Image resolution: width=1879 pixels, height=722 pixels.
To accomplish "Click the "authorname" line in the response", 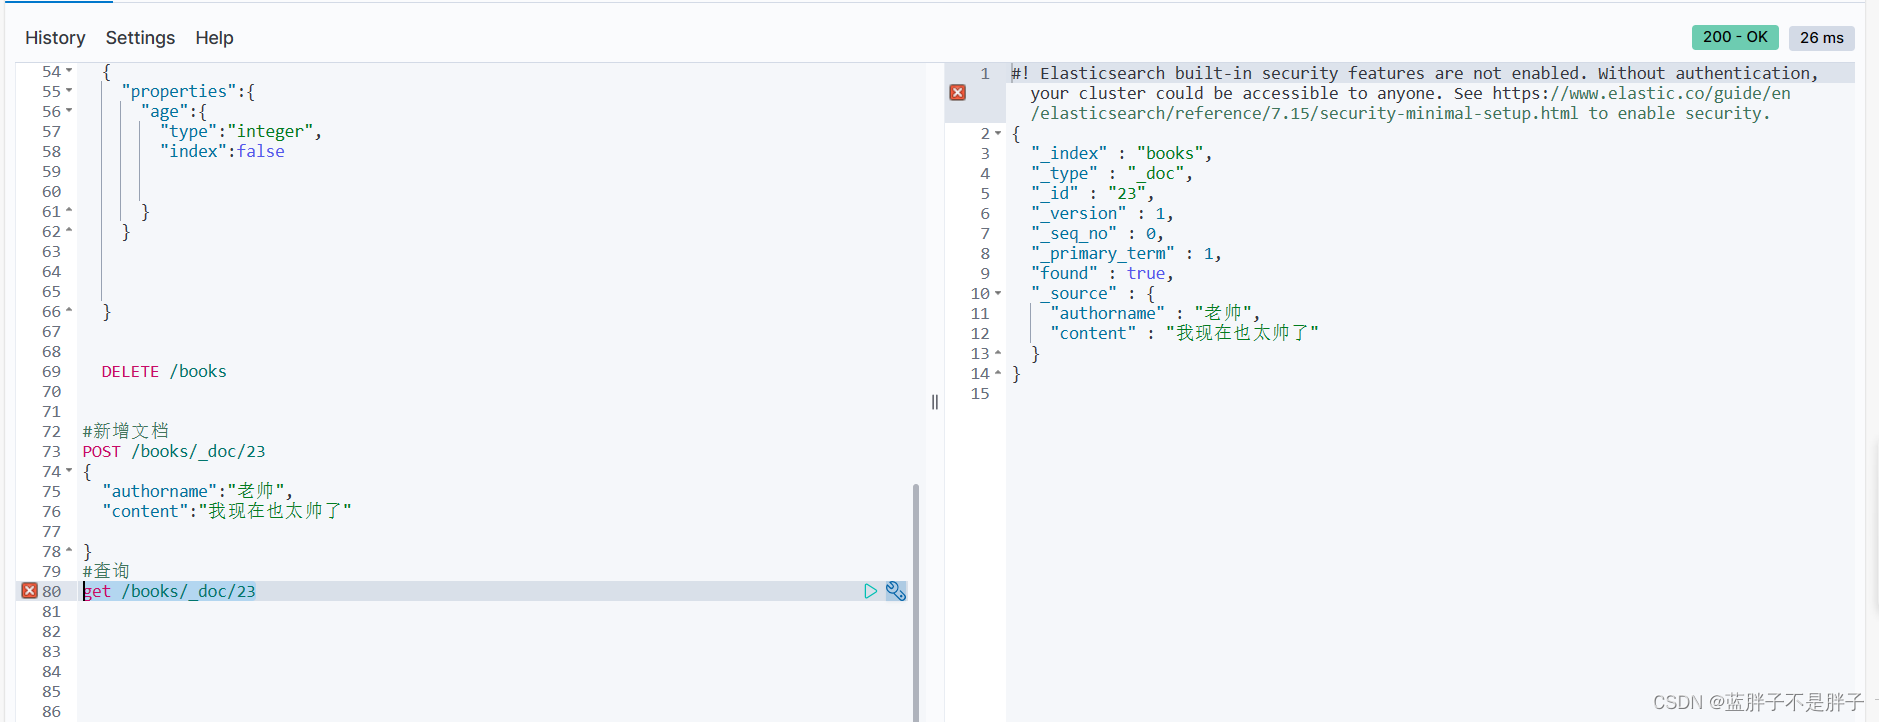I will tap(1156, 313).
